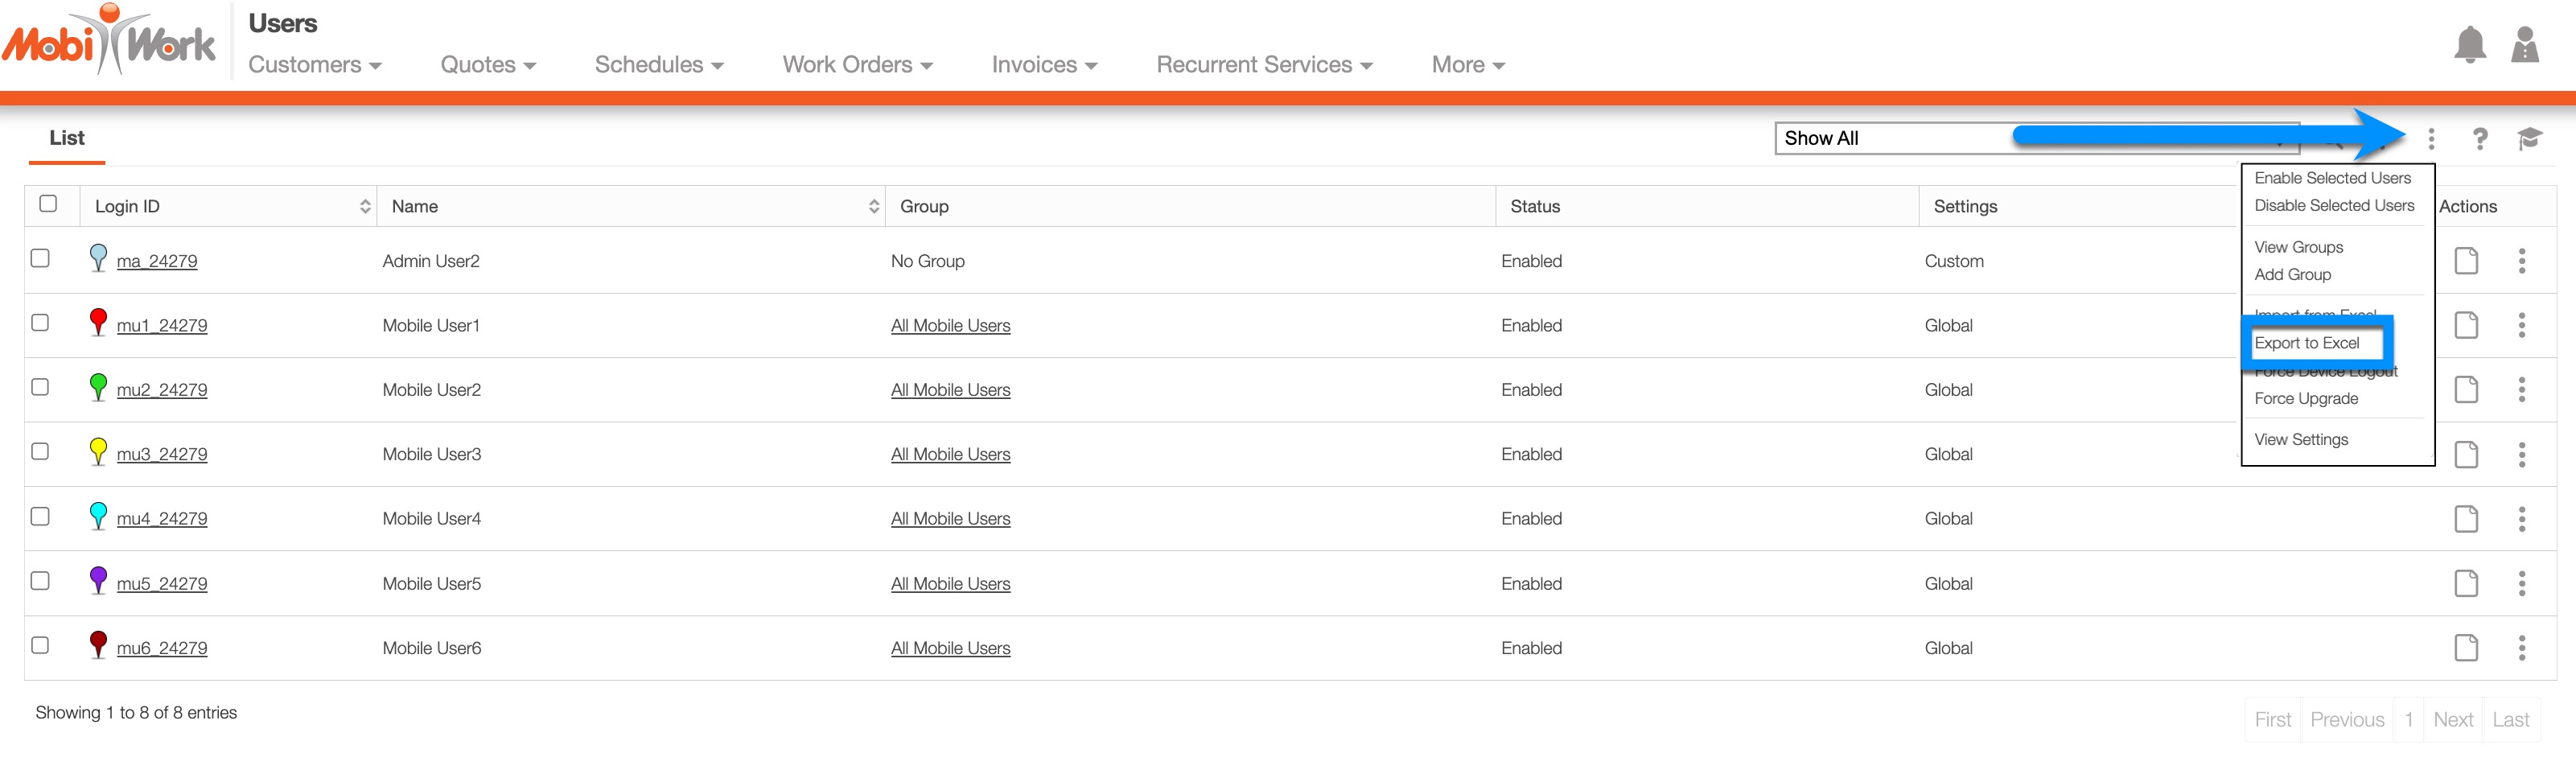This screenshot has height=774, width=2576.
Task: Click the red map pin for mu1_24279
Action: pos(98,323)
